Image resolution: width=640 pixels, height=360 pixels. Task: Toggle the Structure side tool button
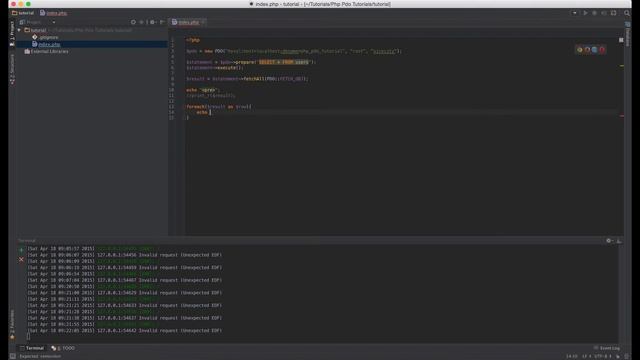click(x=12, y=69)
